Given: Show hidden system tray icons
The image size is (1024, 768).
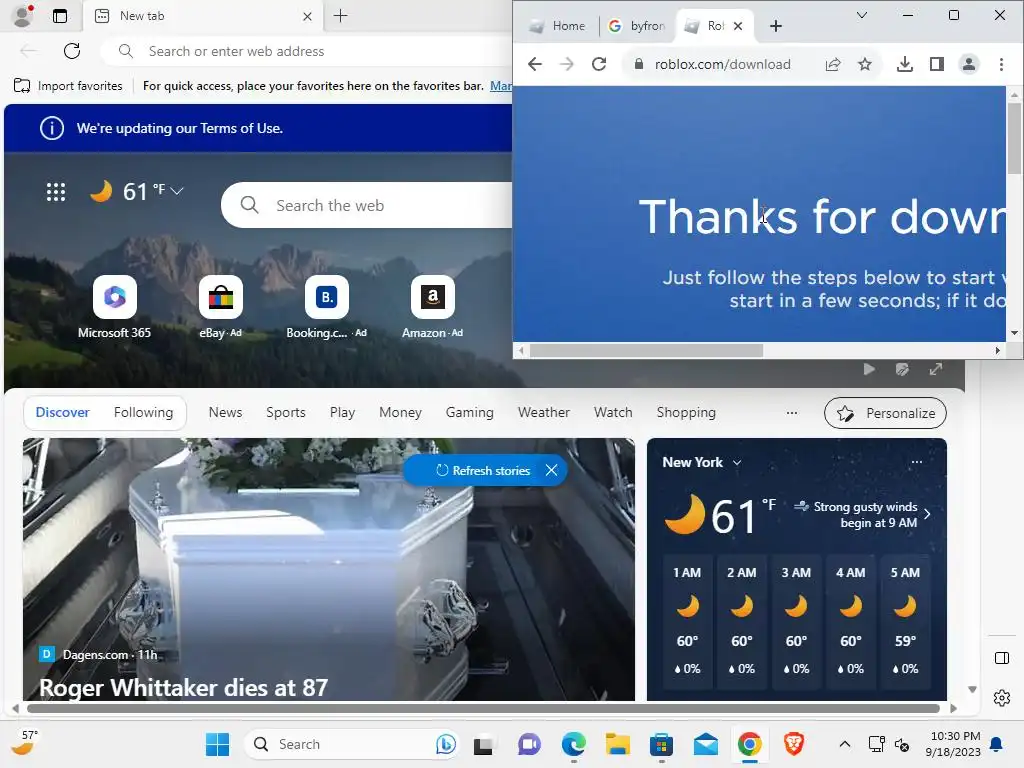Looking at the screenshot, I should 844,744.
